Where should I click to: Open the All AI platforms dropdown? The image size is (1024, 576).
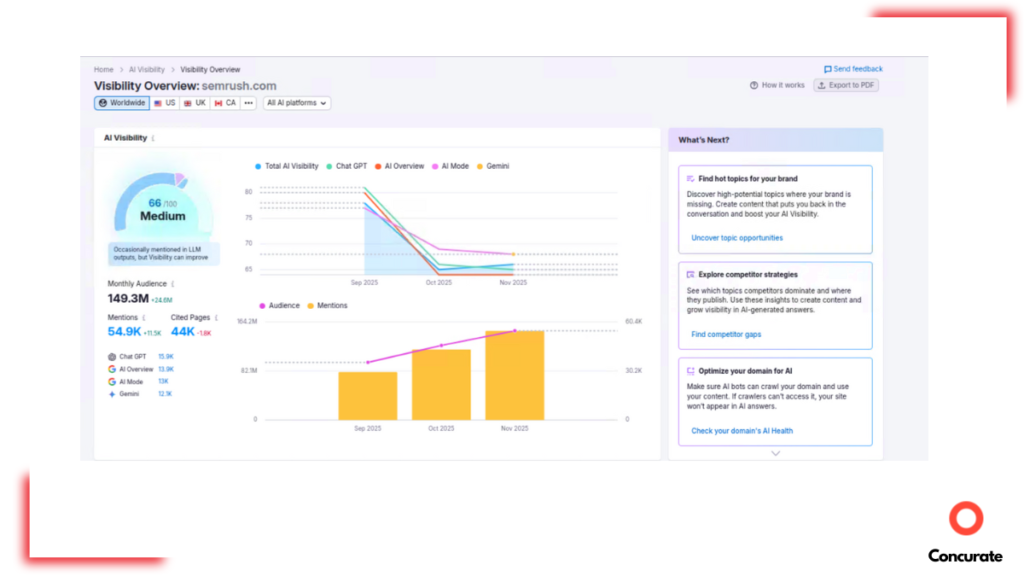(296, 103)
